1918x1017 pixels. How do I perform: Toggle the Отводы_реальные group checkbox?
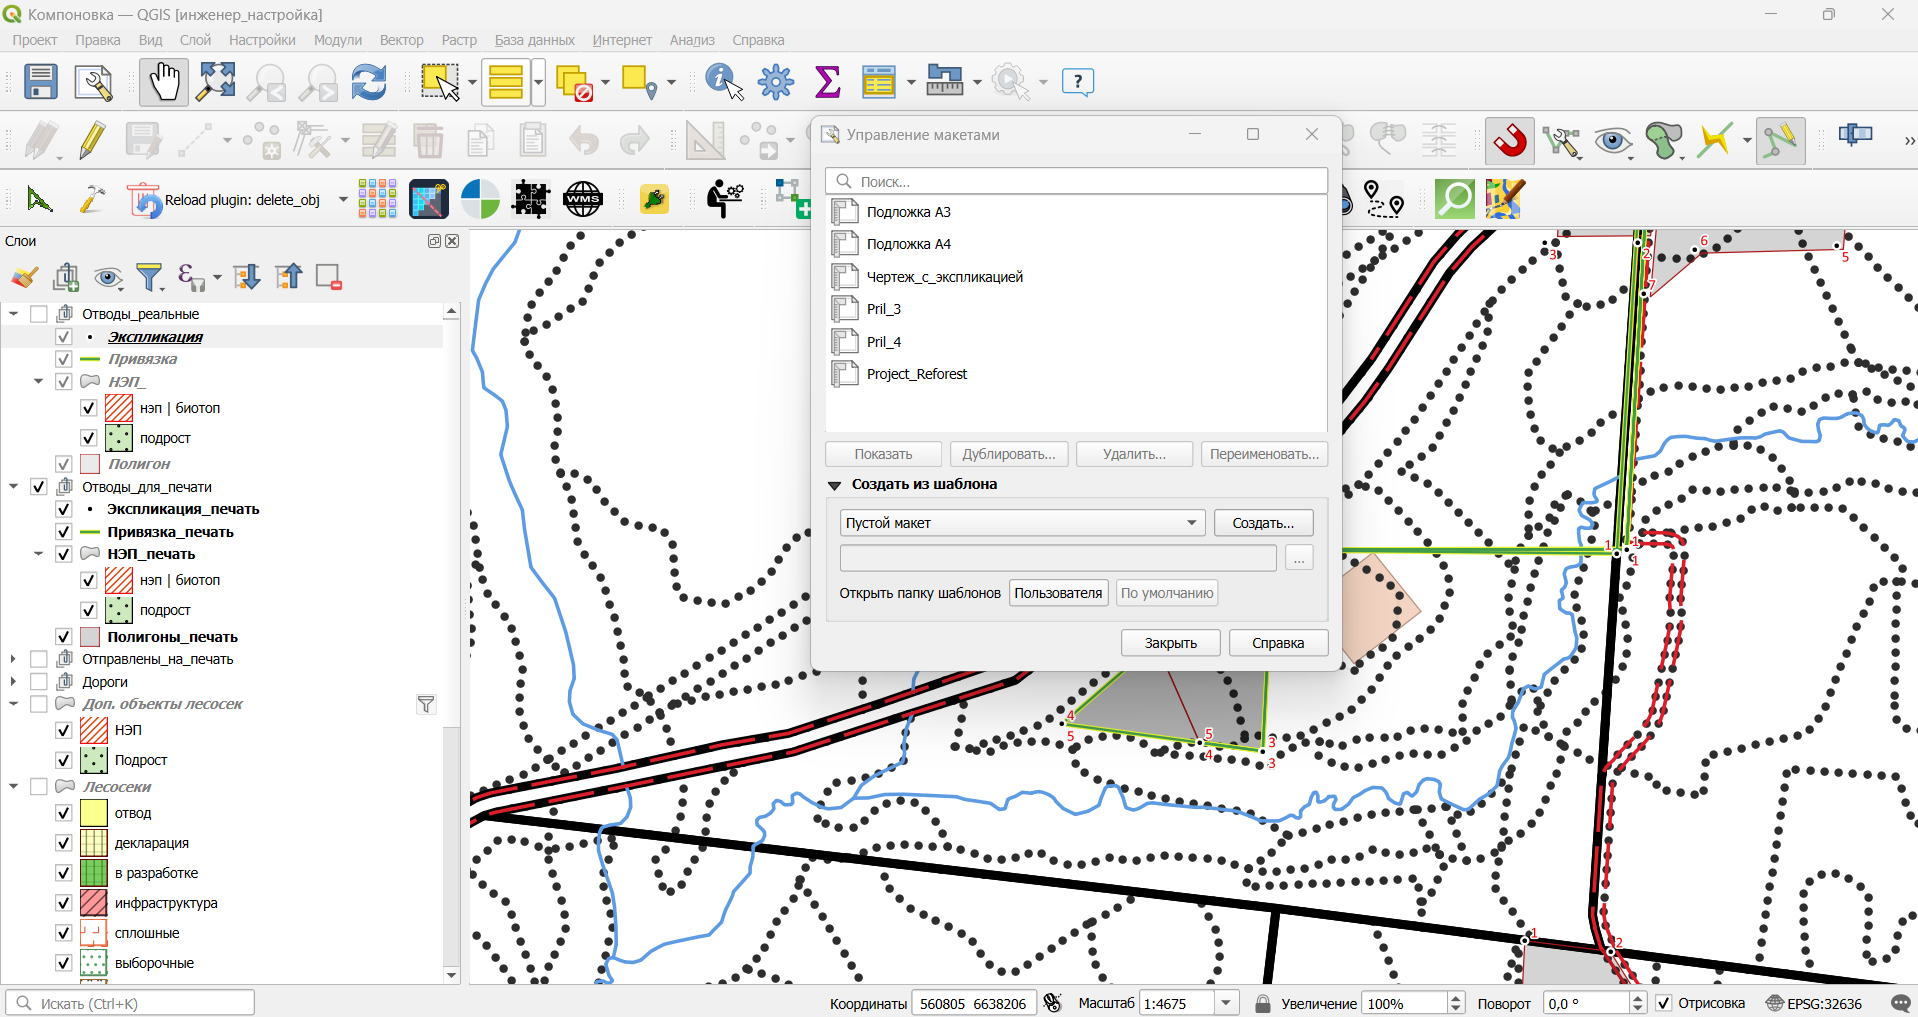[x=39, y=314]
